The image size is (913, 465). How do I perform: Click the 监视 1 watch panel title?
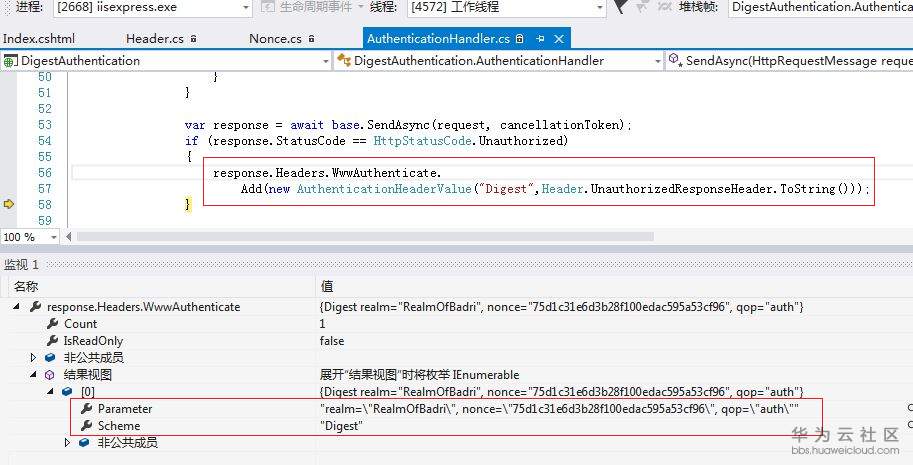pyautogui.click(x=22, y=265)
